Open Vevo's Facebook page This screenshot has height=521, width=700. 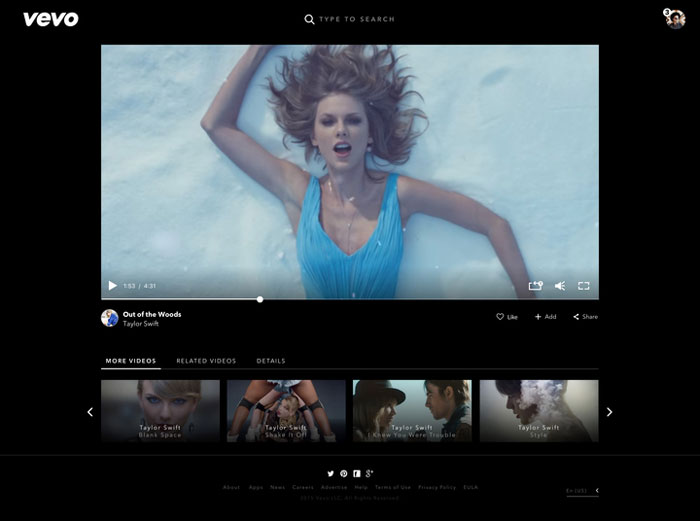click(x=357, y=473)
